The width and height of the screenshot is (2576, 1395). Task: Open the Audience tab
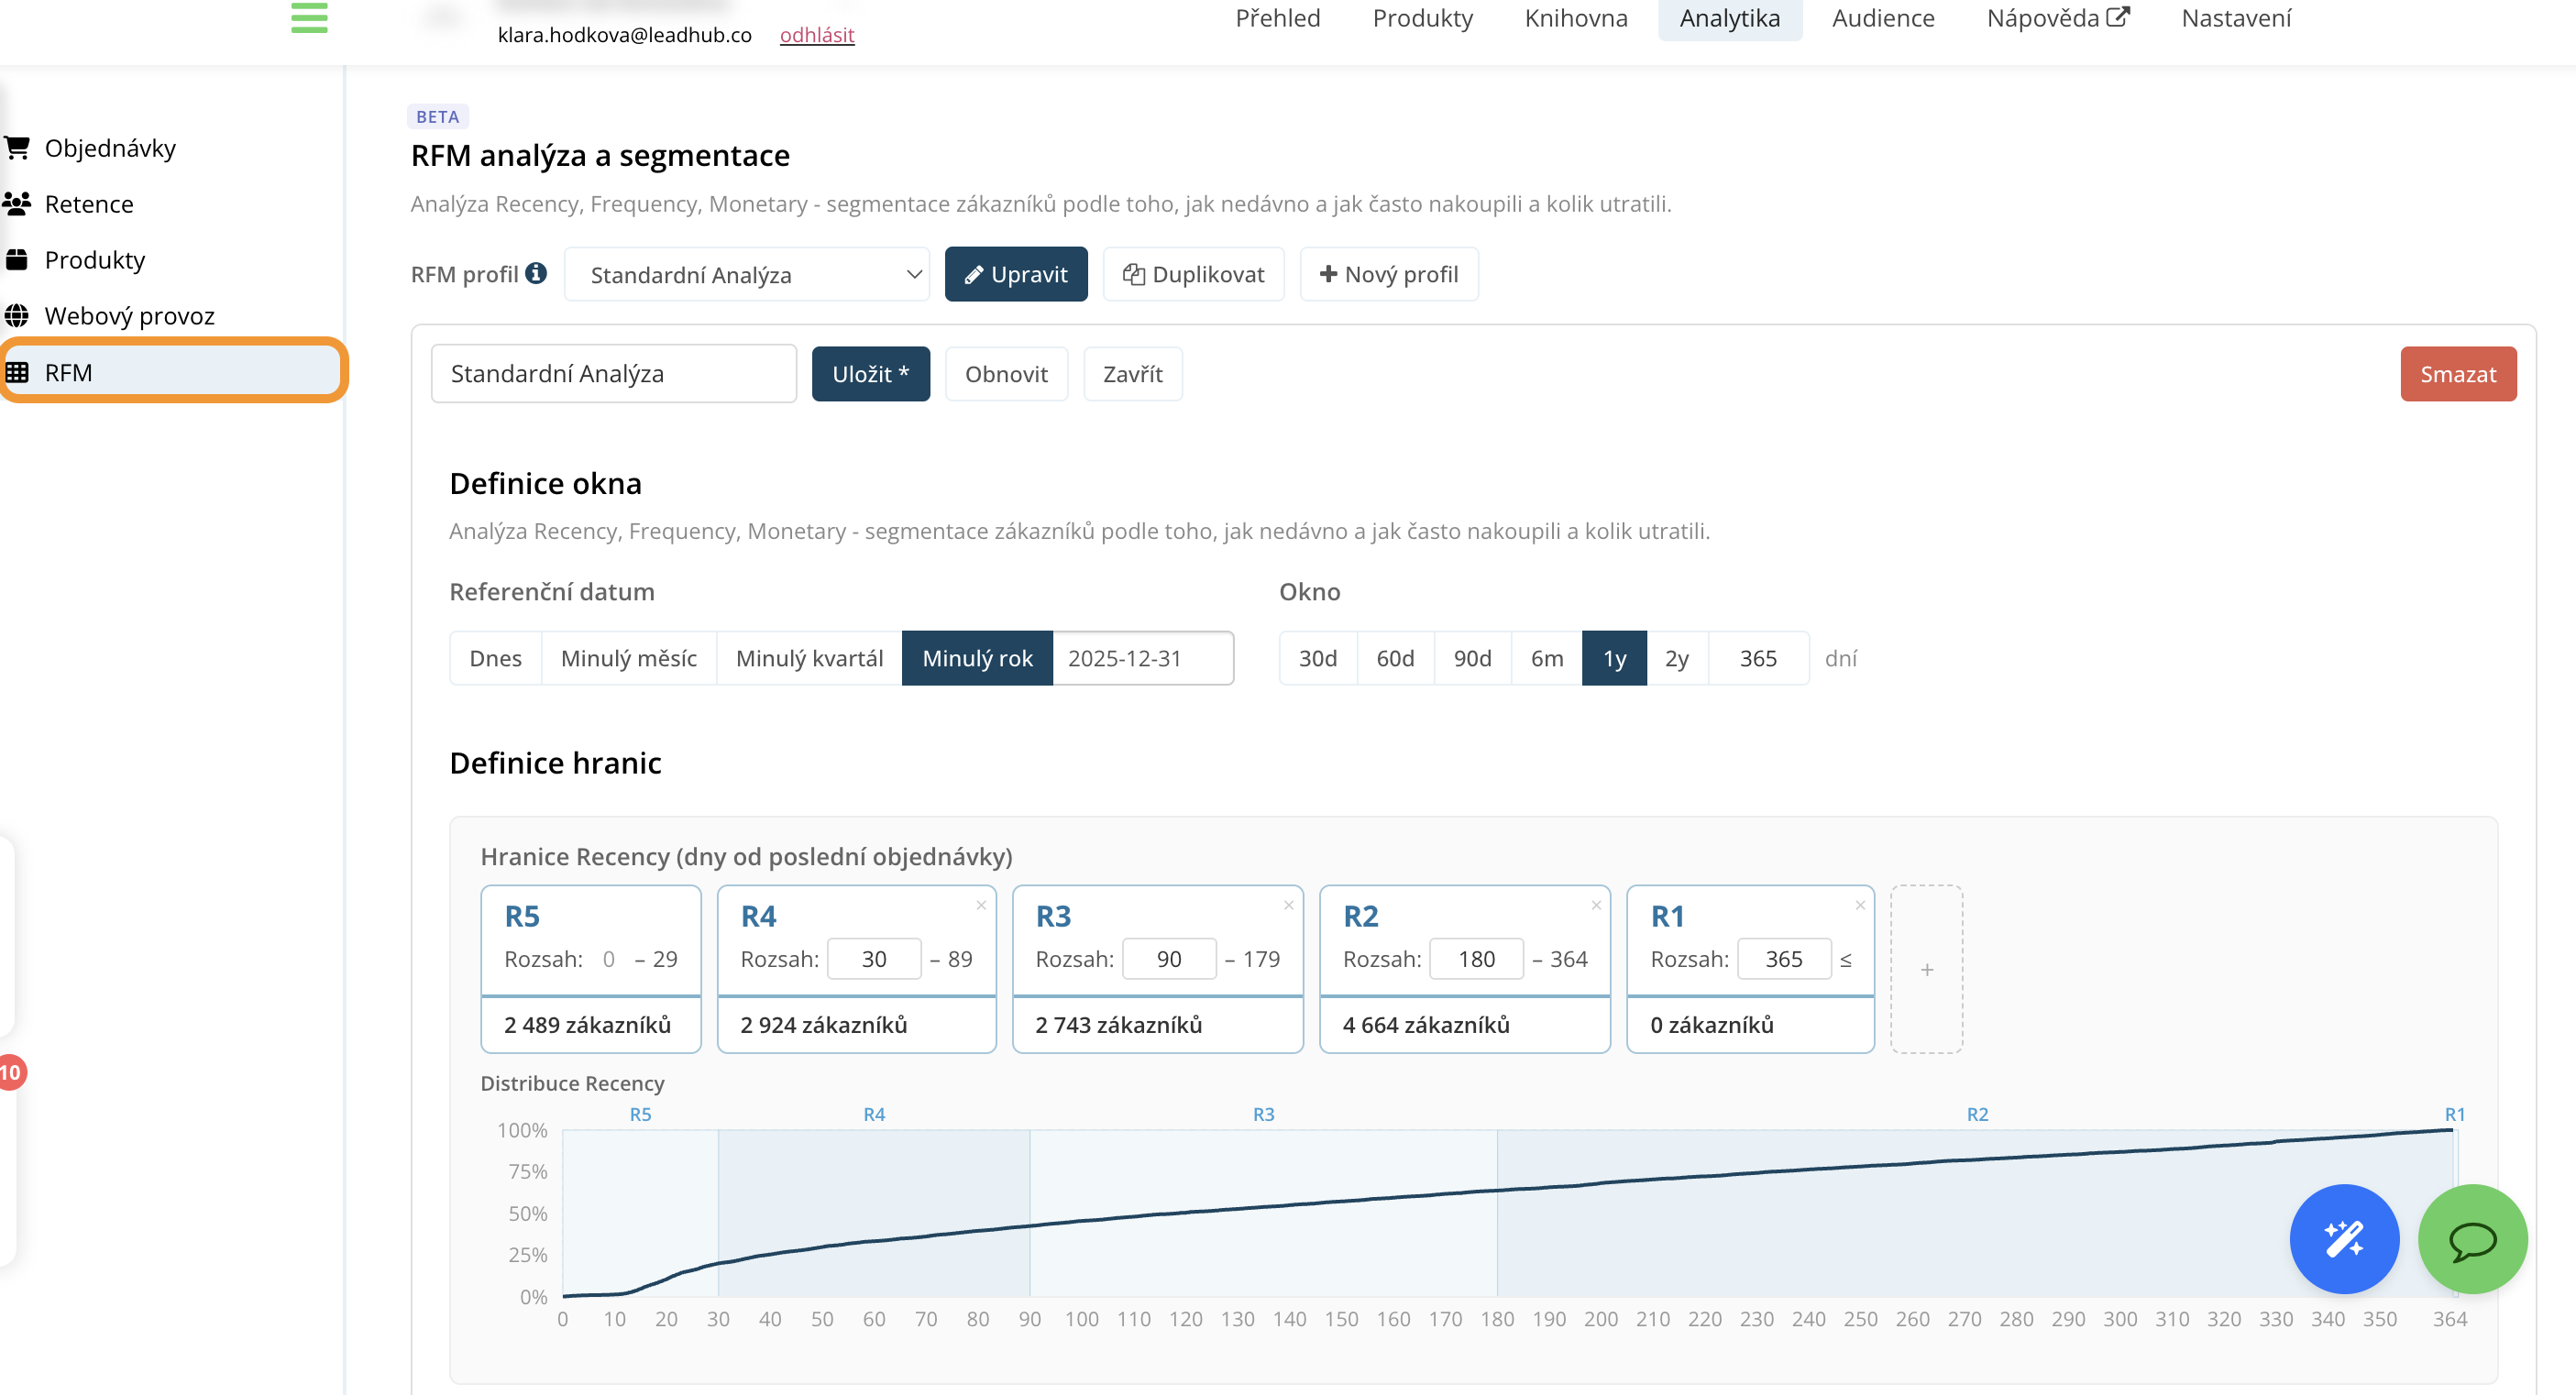(1882, 18)
